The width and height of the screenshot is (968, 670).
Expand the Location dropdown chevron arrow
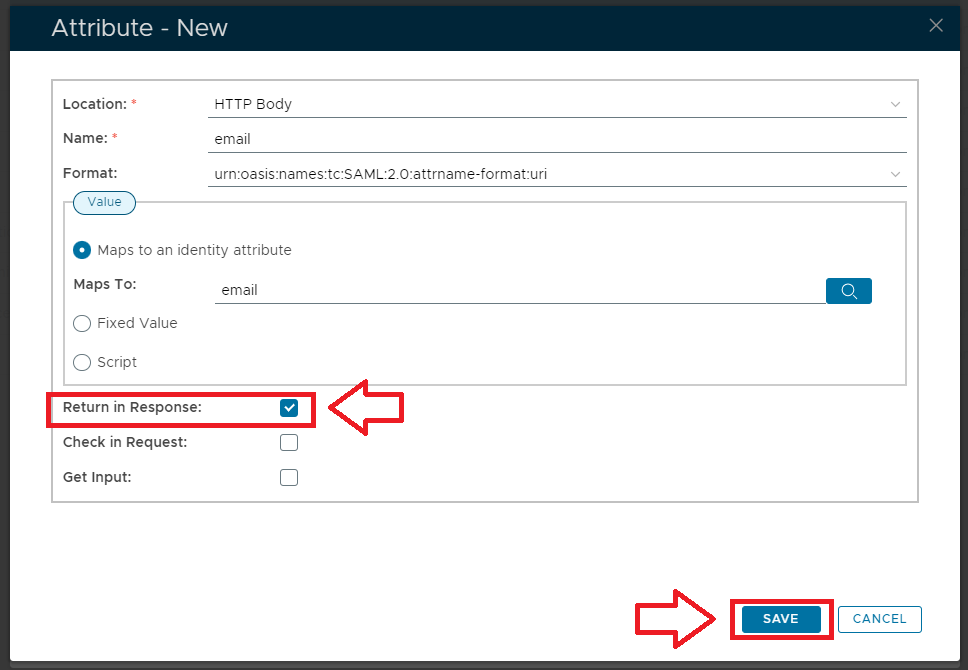pyautogui.click(x=895, y=104)
